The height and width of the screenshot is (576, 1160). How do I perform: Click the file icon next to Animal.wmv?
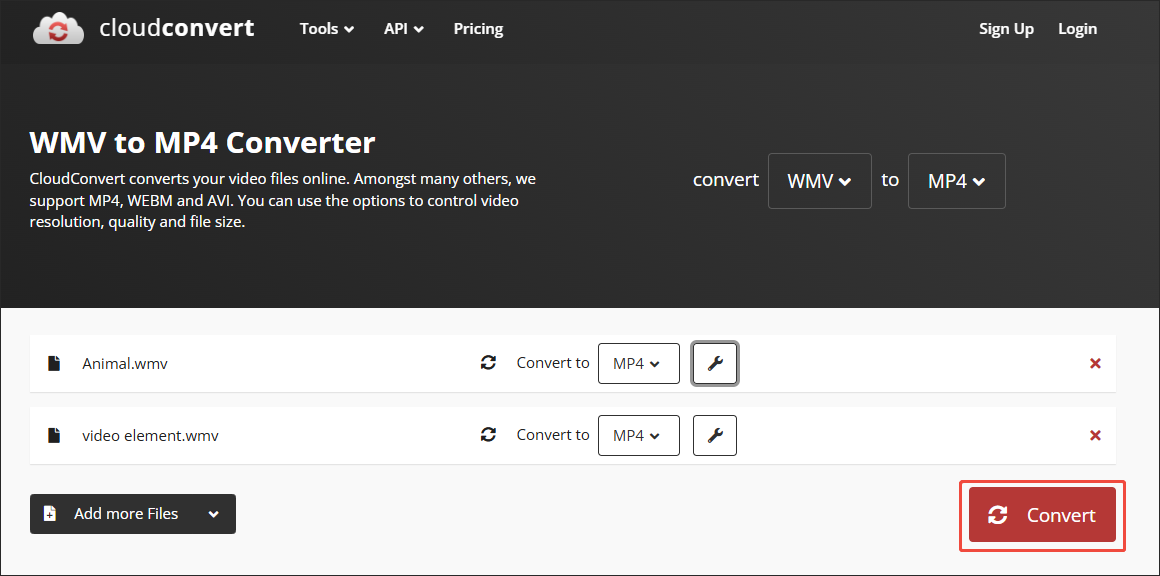(54, 363)
